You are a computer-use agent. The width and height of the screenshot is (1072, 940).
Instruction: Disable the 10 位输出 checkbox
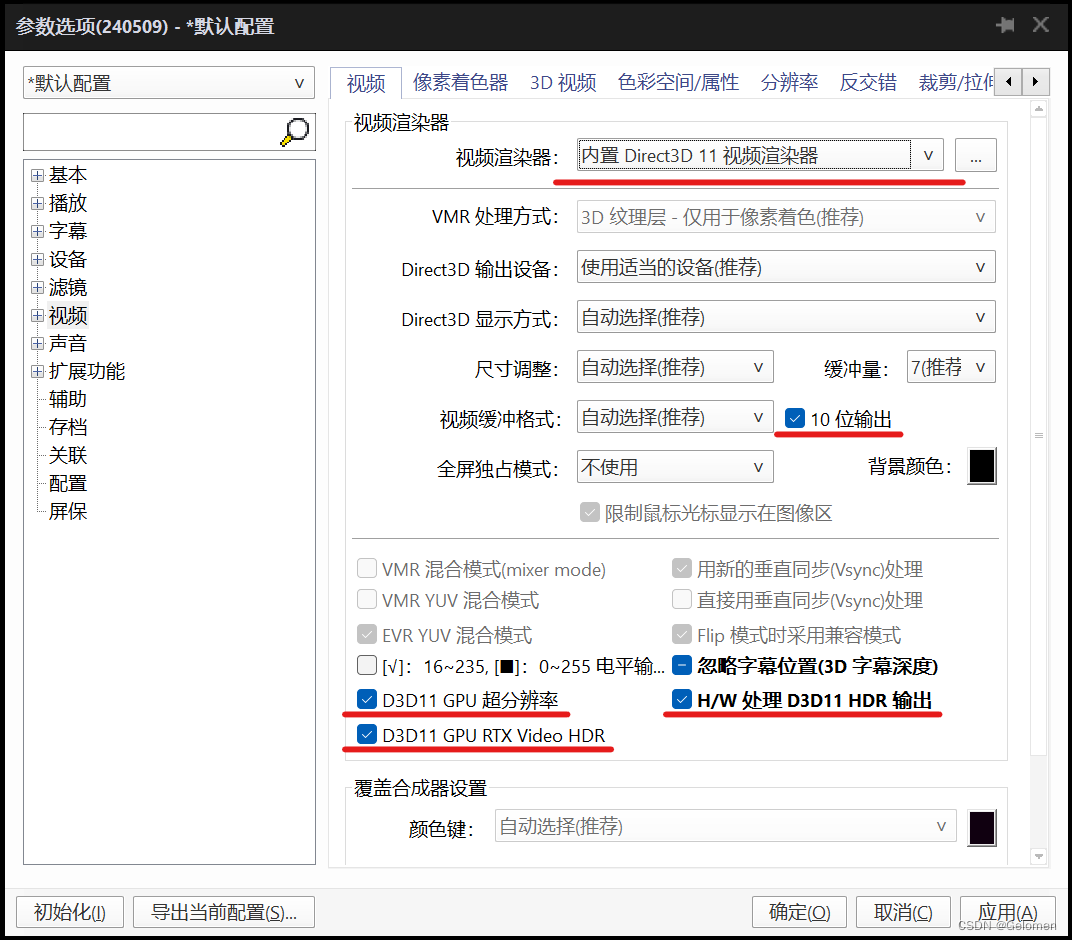tap(794, 418)
